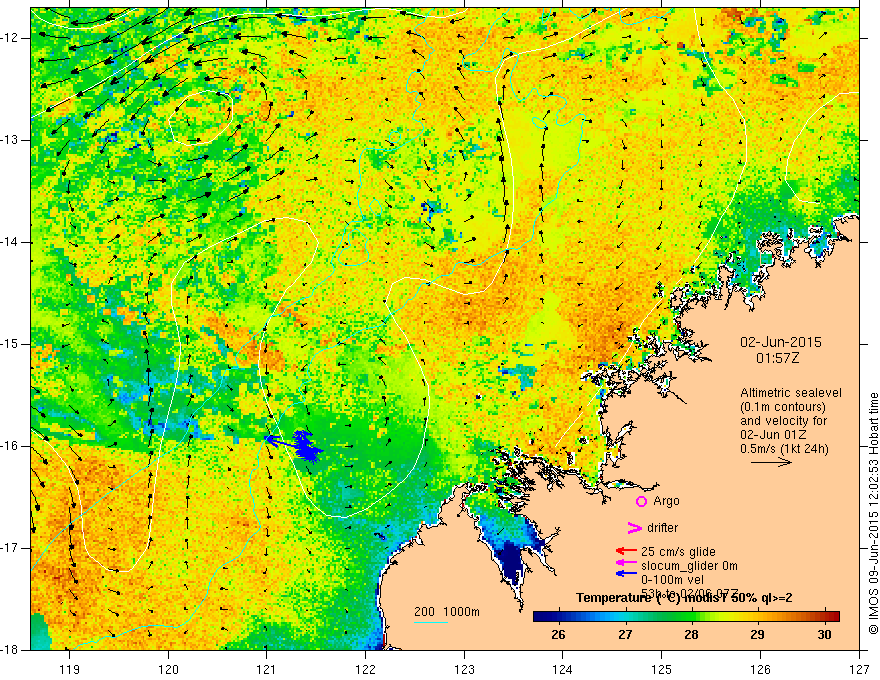Screen dimensions: 880x680
Task: Click the 'Altimetric sealevel' caption line
Action: pos(791,393)
